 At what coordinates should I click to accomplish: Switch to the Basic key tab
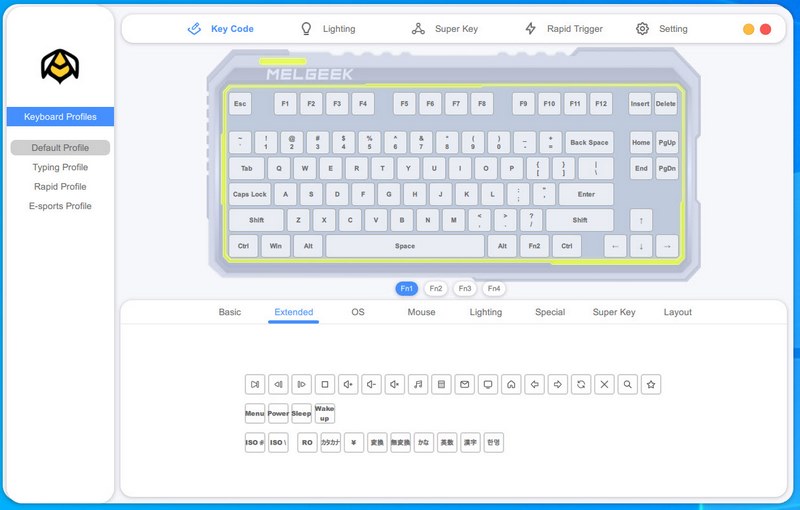pyautogui.click(x=230, y=312)
